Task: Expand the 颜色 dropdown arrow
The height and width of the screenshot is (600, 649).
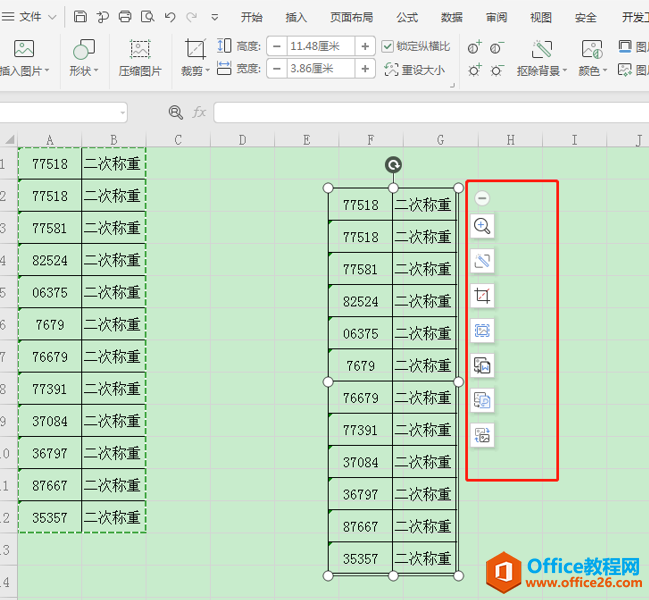Action: pyautogui.click(x=604, y=71)
